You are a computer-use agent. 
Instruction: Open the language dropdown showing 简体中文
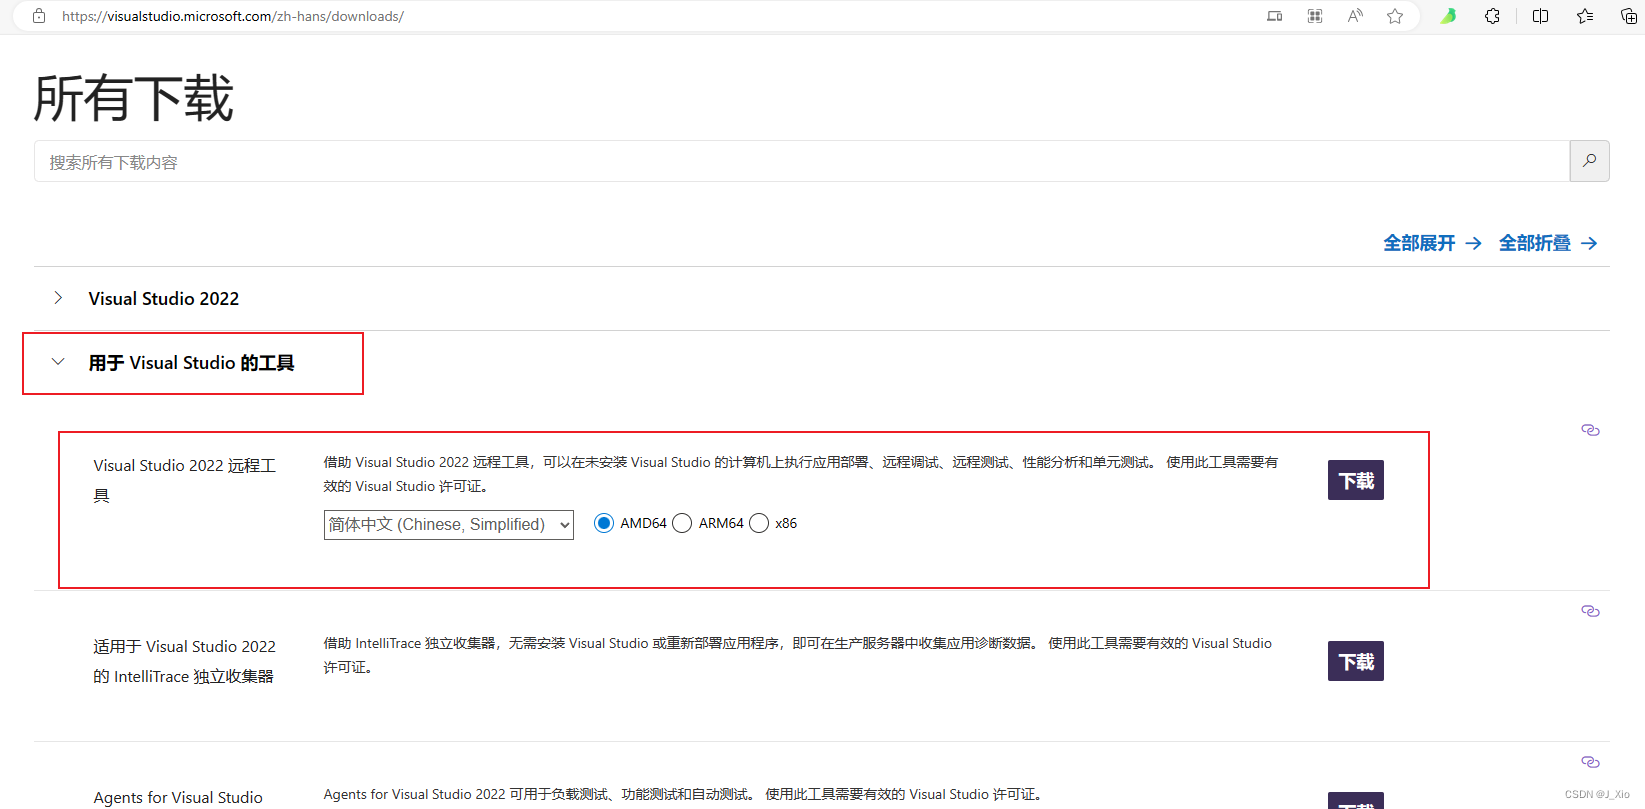click(449, 525)
